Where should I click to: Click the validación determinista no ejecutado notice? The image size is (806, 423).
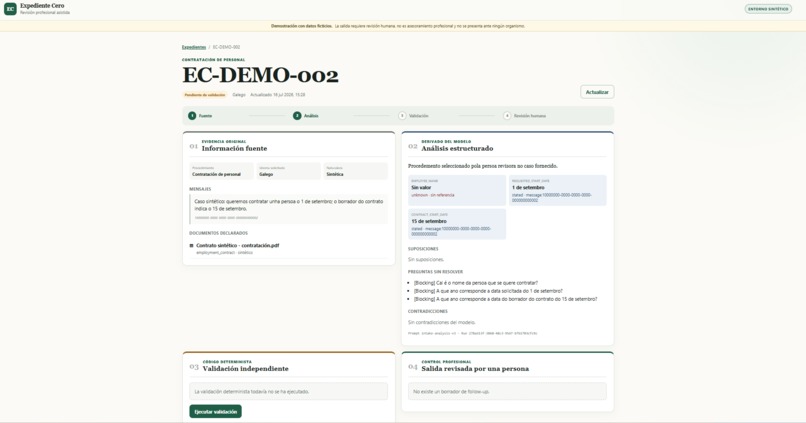288,392
